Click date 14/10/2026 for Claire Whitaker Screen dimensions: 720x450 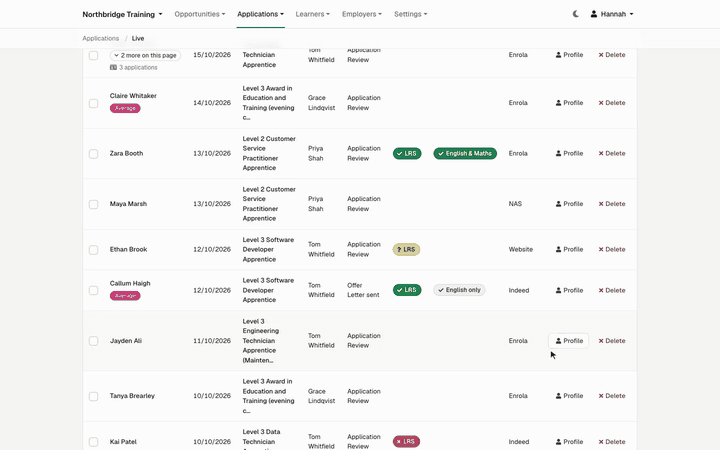212,103
